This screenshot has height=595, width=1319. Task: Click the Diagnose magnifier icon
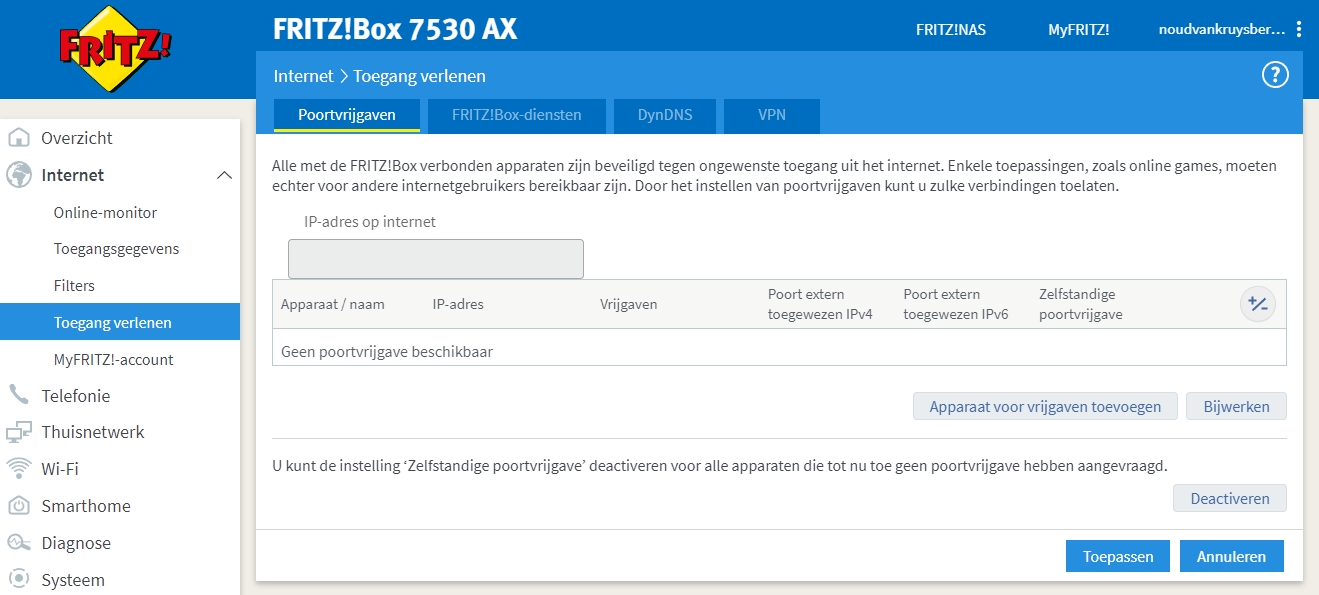click(x=21, y=543)
